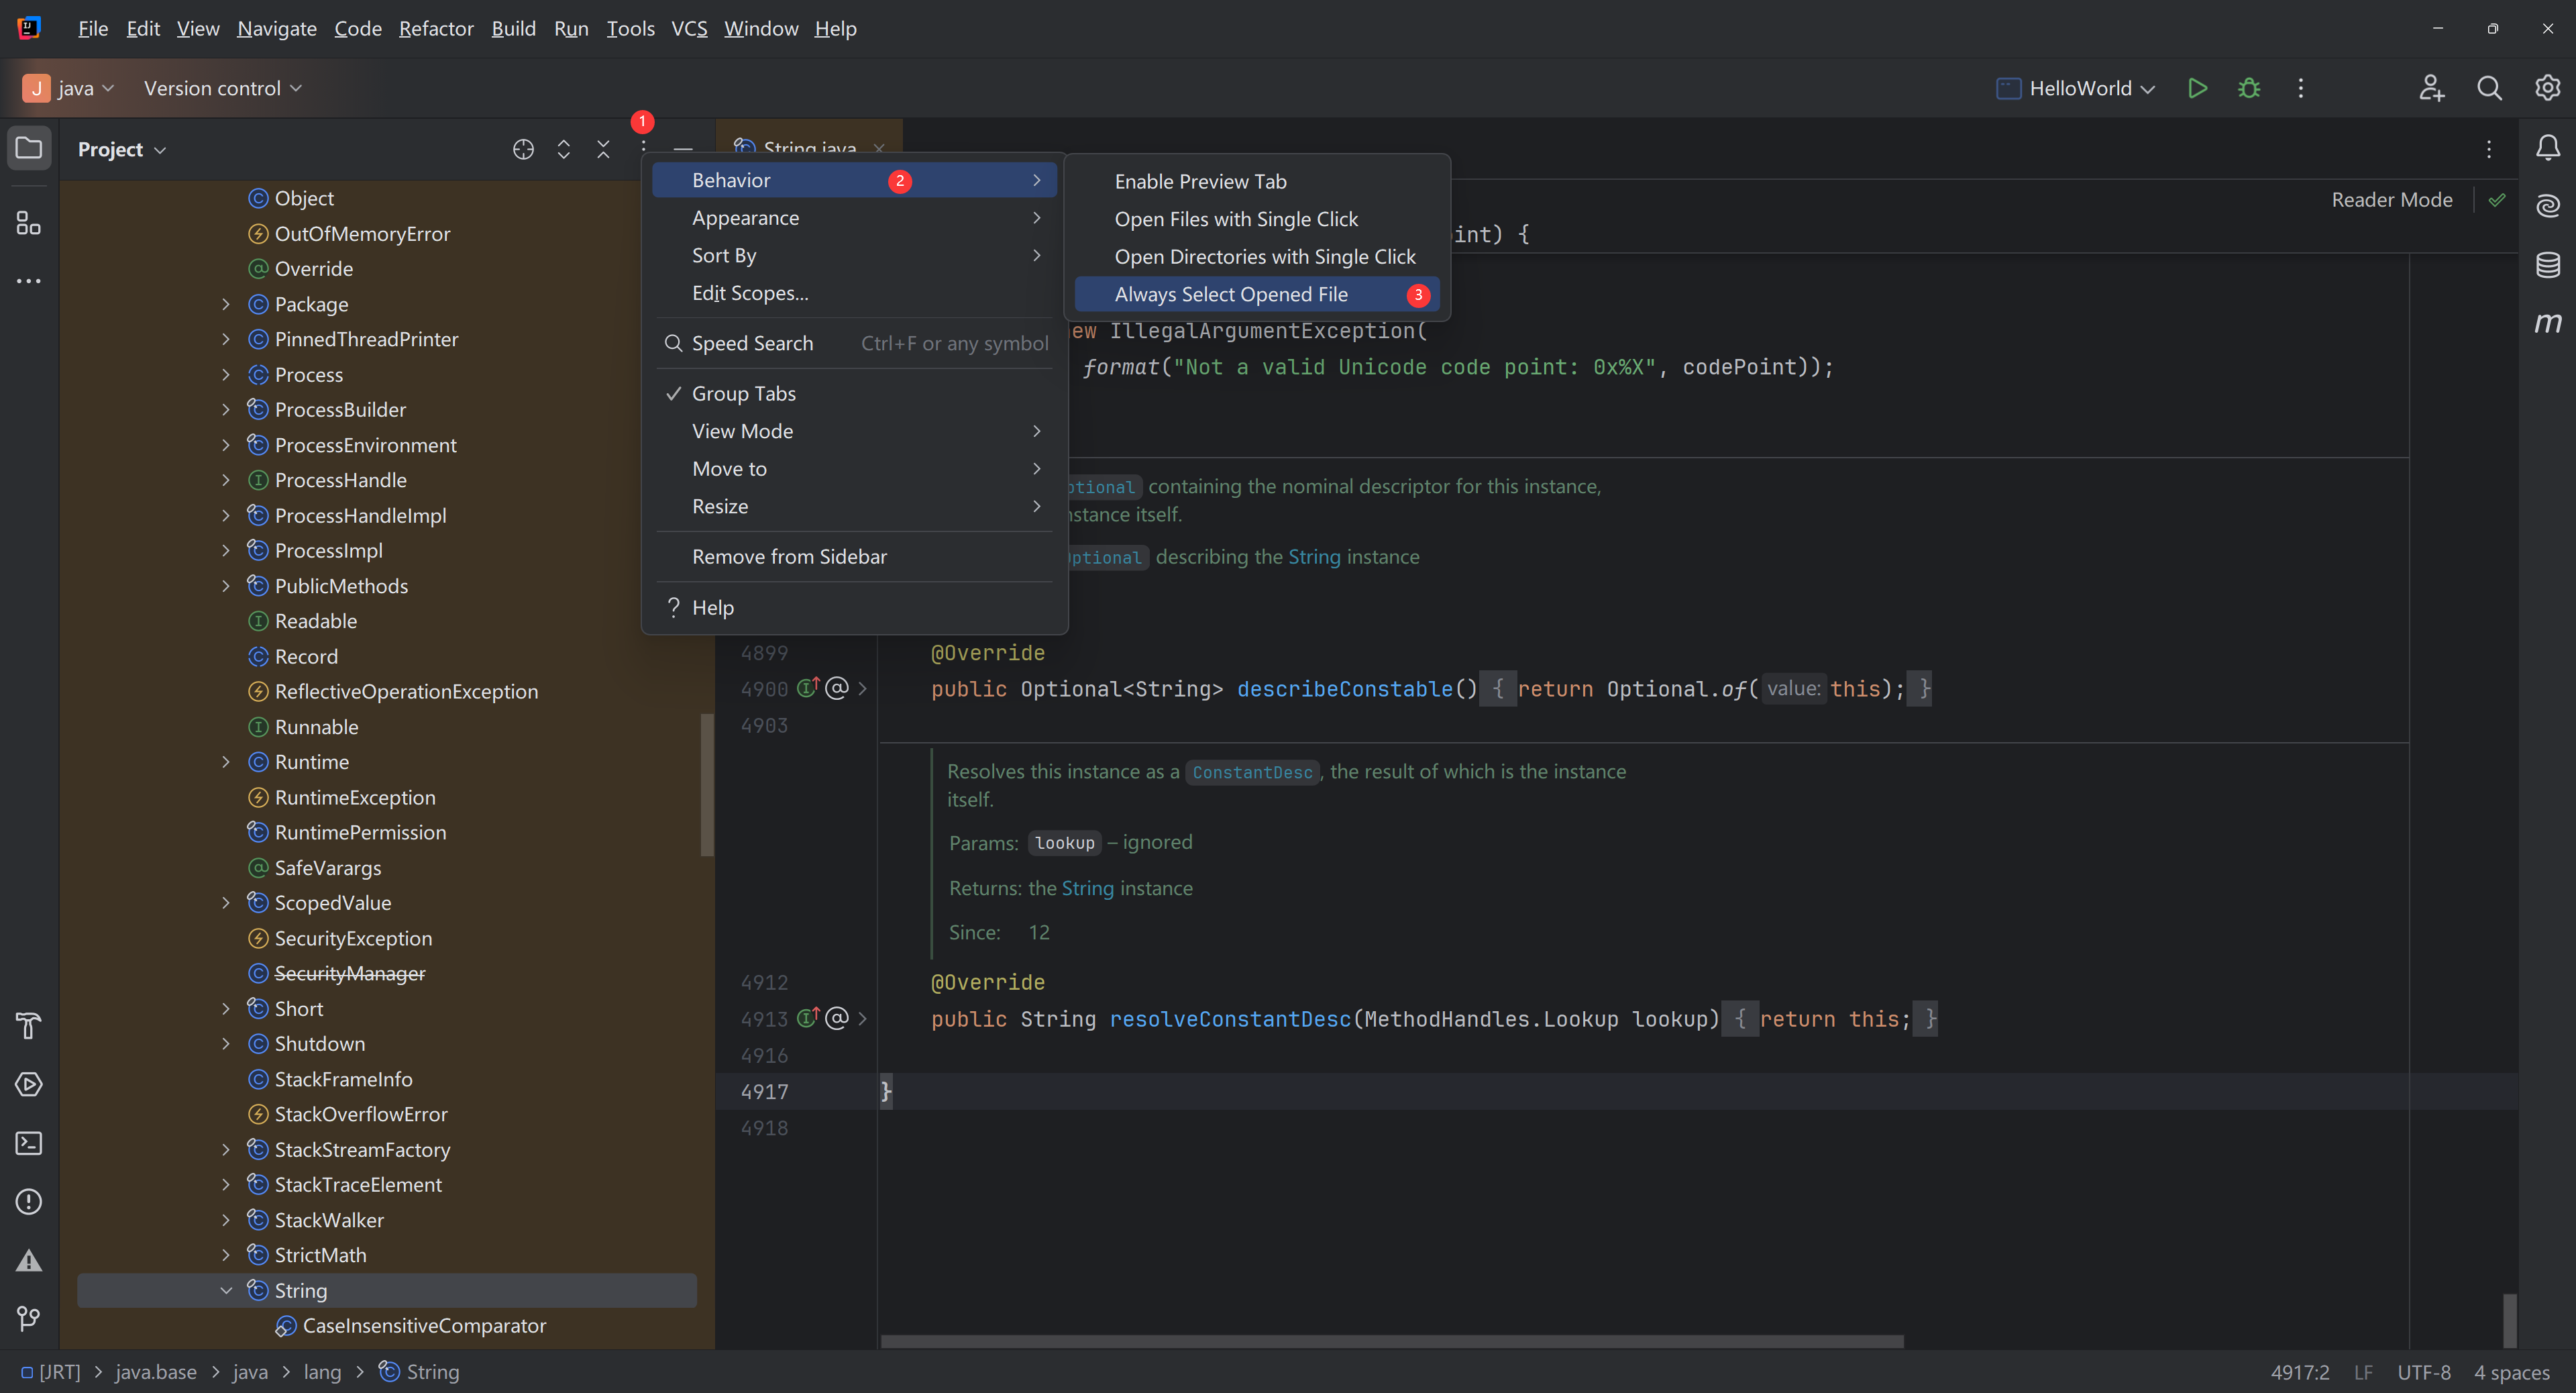The height and width of the screenshot is (1393, 2576).
Task: Click the green Run button
Action: [x=2197, y=88]
